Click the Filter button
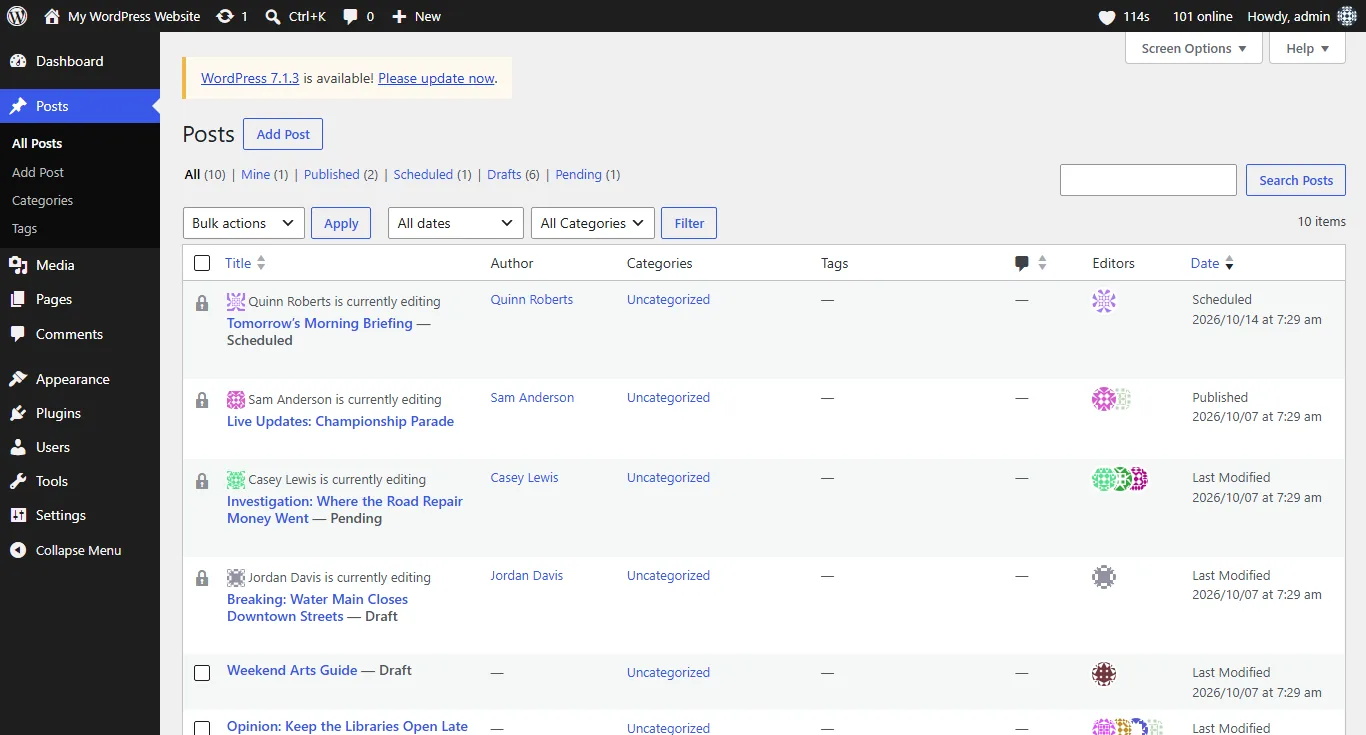Screen dimensions: 1366x735 689,223
